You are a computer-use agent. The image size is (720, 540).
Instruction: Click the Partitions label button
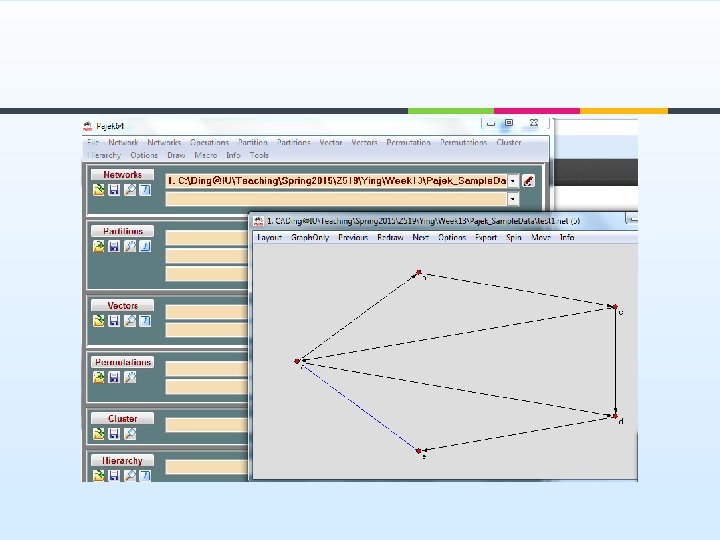(x=122, y=231)
